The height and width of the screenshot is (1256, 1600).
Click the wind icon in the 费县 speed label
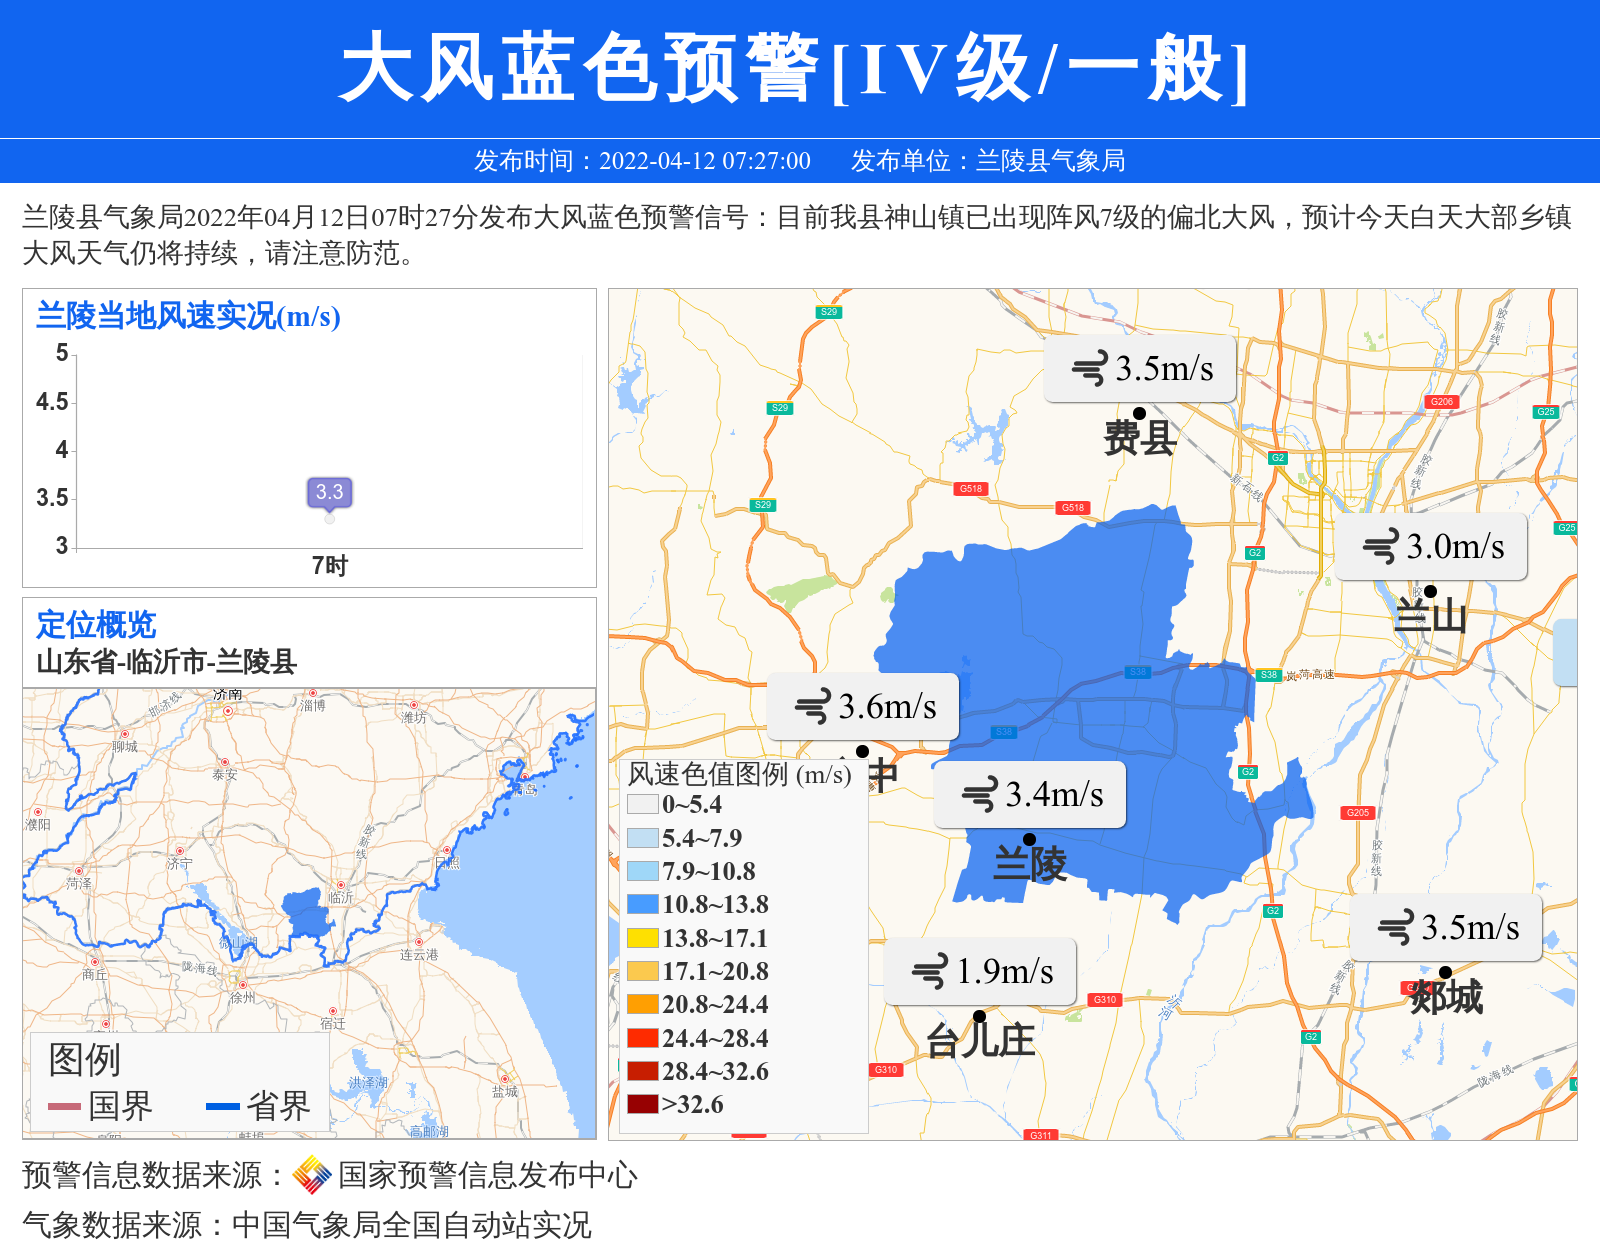tap(1090, 369)
